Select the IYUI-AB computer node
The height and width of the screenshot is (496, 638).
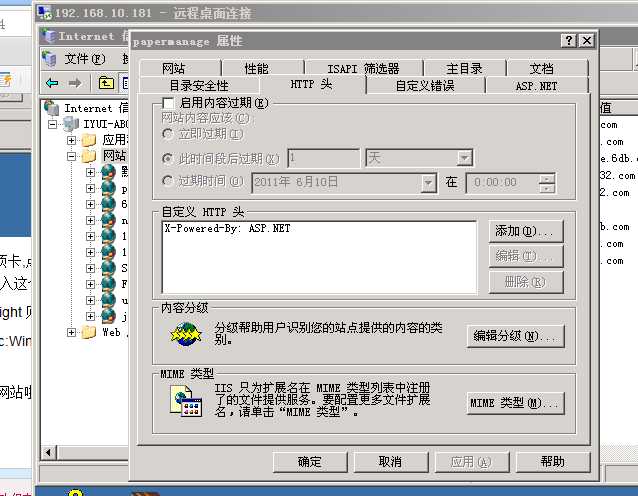(x=106, y=124)
